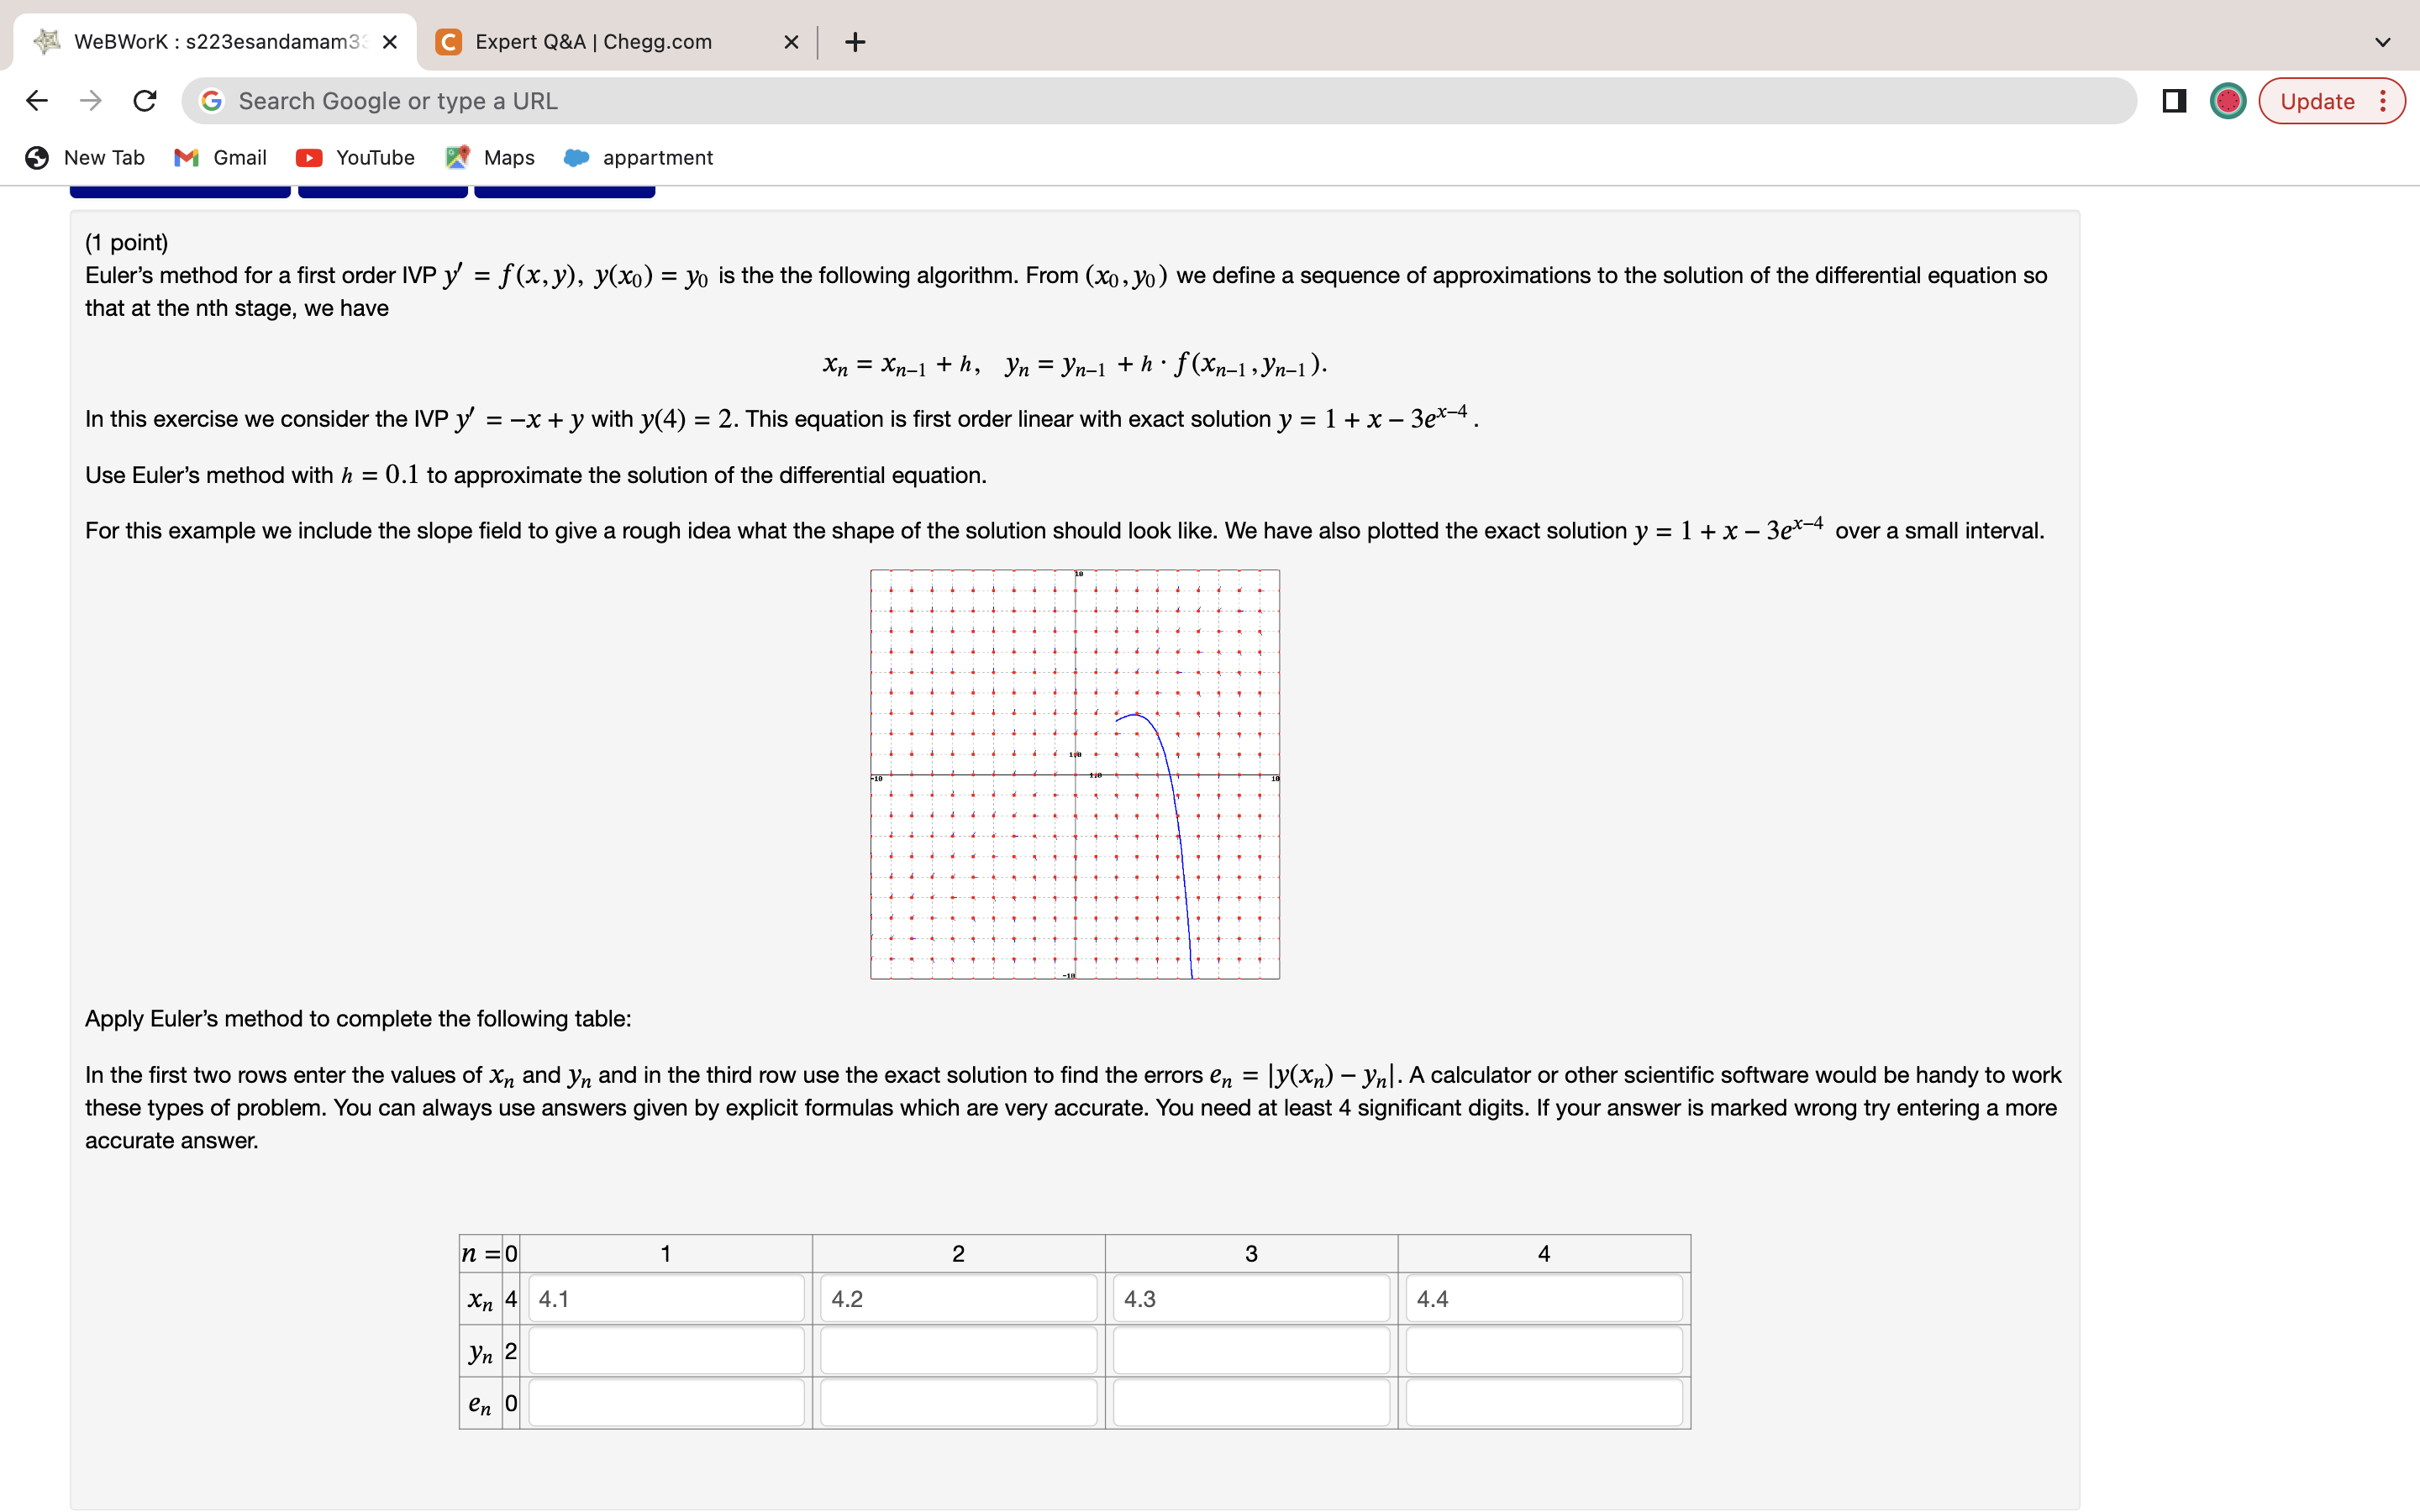This screenshot has width=2420, height=1512.
Task: Open the Maps bookmark icon
Action: click(457, 157)
